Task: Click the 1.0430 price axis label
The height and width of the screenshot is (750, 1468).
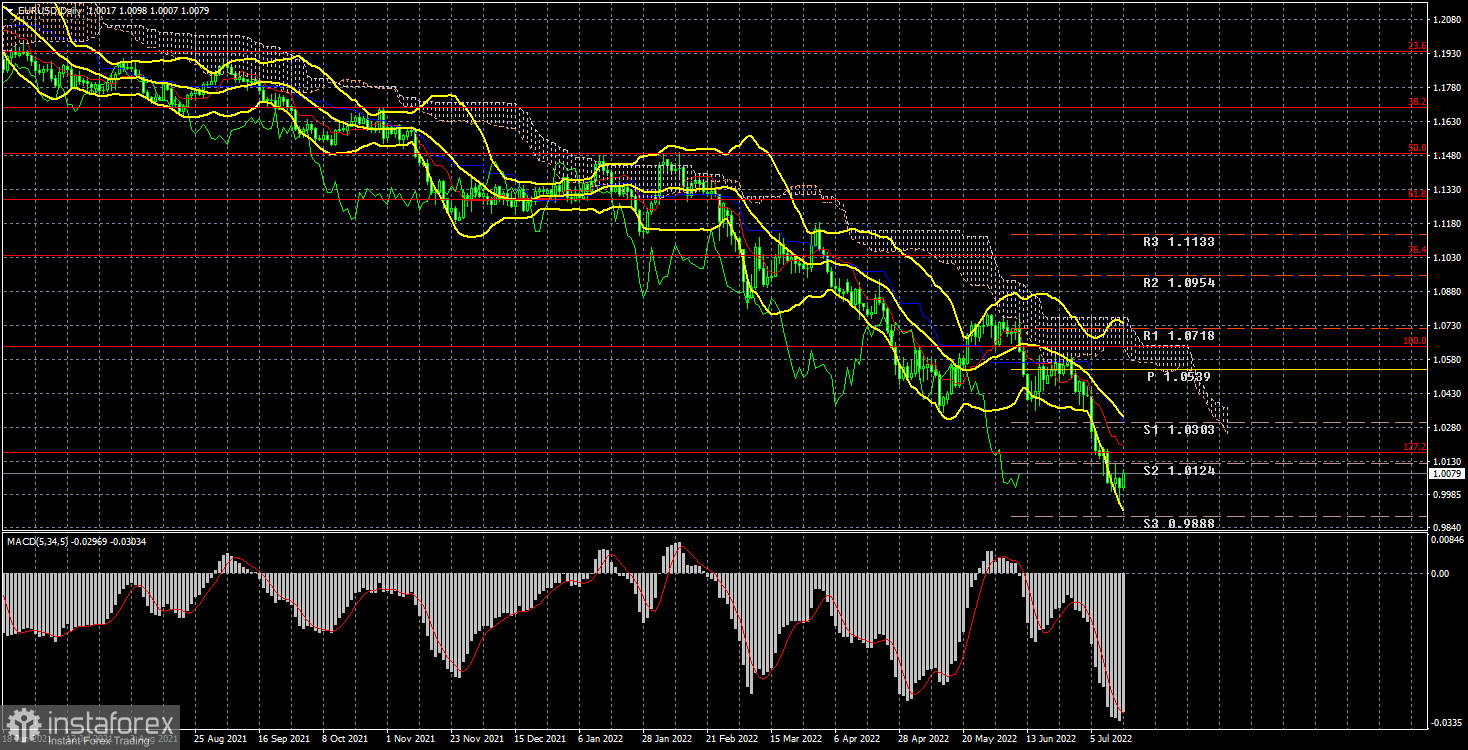Action: (1446, 393)
